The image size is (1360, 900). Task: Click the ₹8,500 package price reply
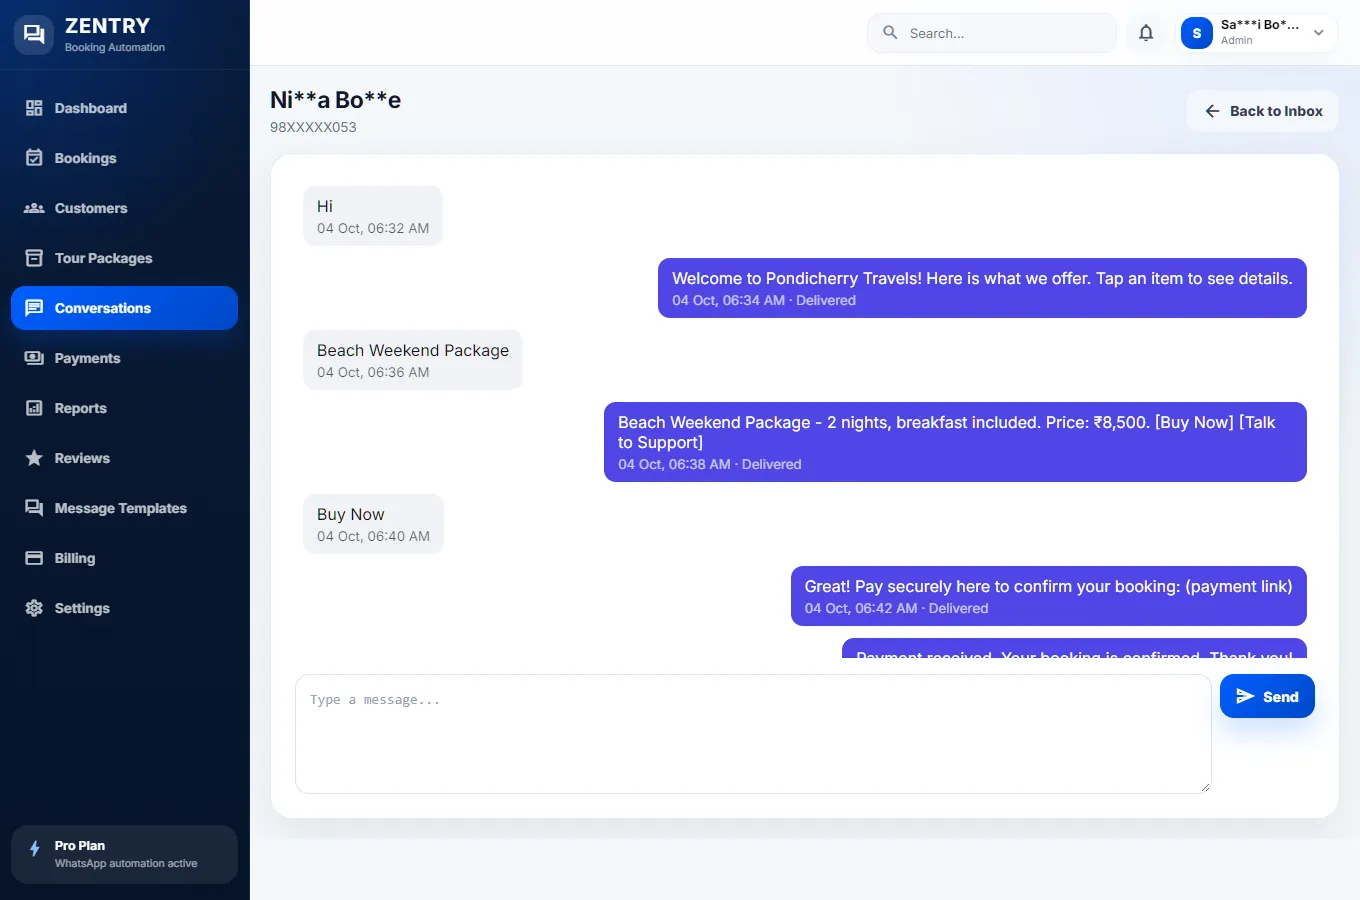955,442
